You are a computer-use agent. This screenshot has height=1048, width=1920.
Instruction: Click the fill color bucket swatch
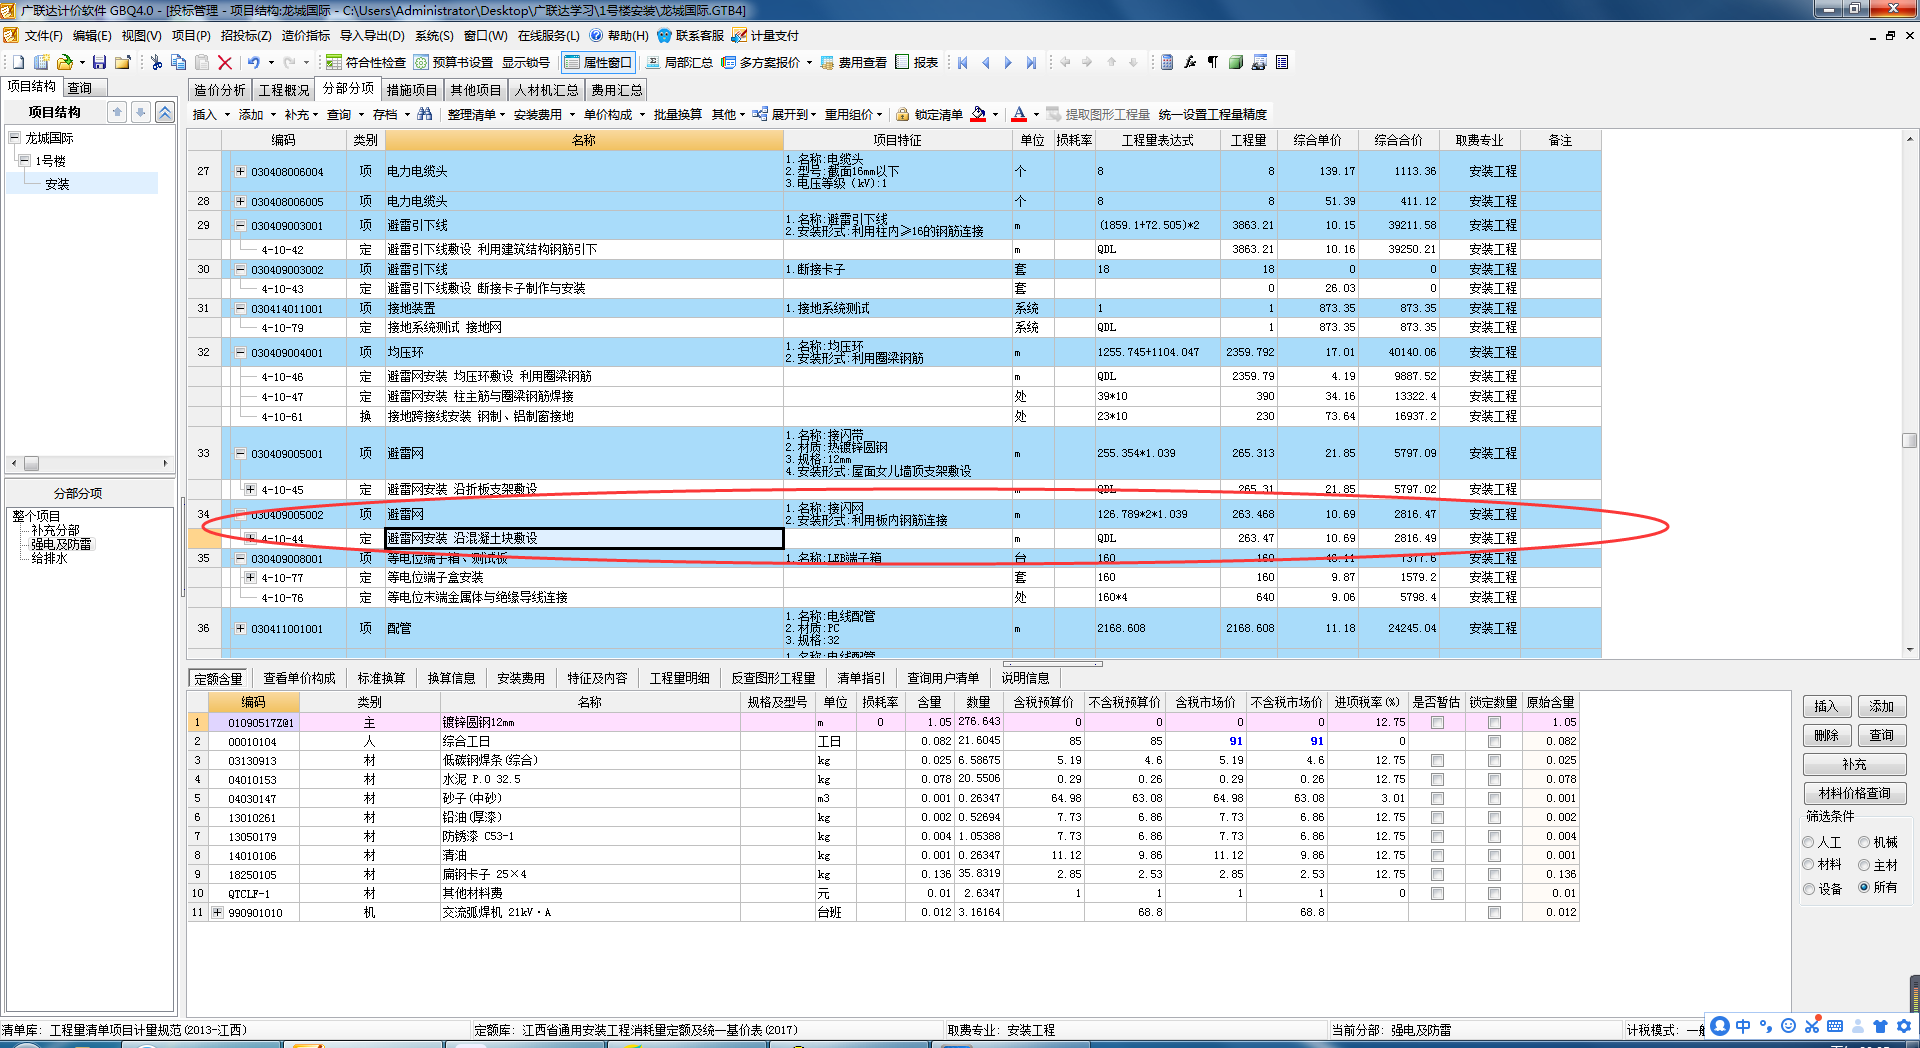(x=978, y=114)
